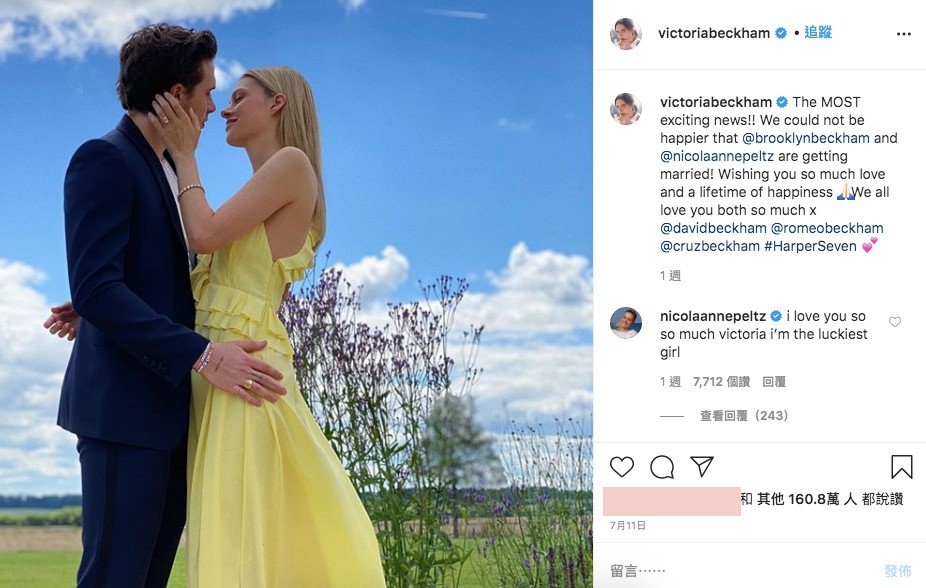The image size is (926, 588).
Task: Open the @nicolaannepeltz mention in the caption
Action: tap(717, 156)
